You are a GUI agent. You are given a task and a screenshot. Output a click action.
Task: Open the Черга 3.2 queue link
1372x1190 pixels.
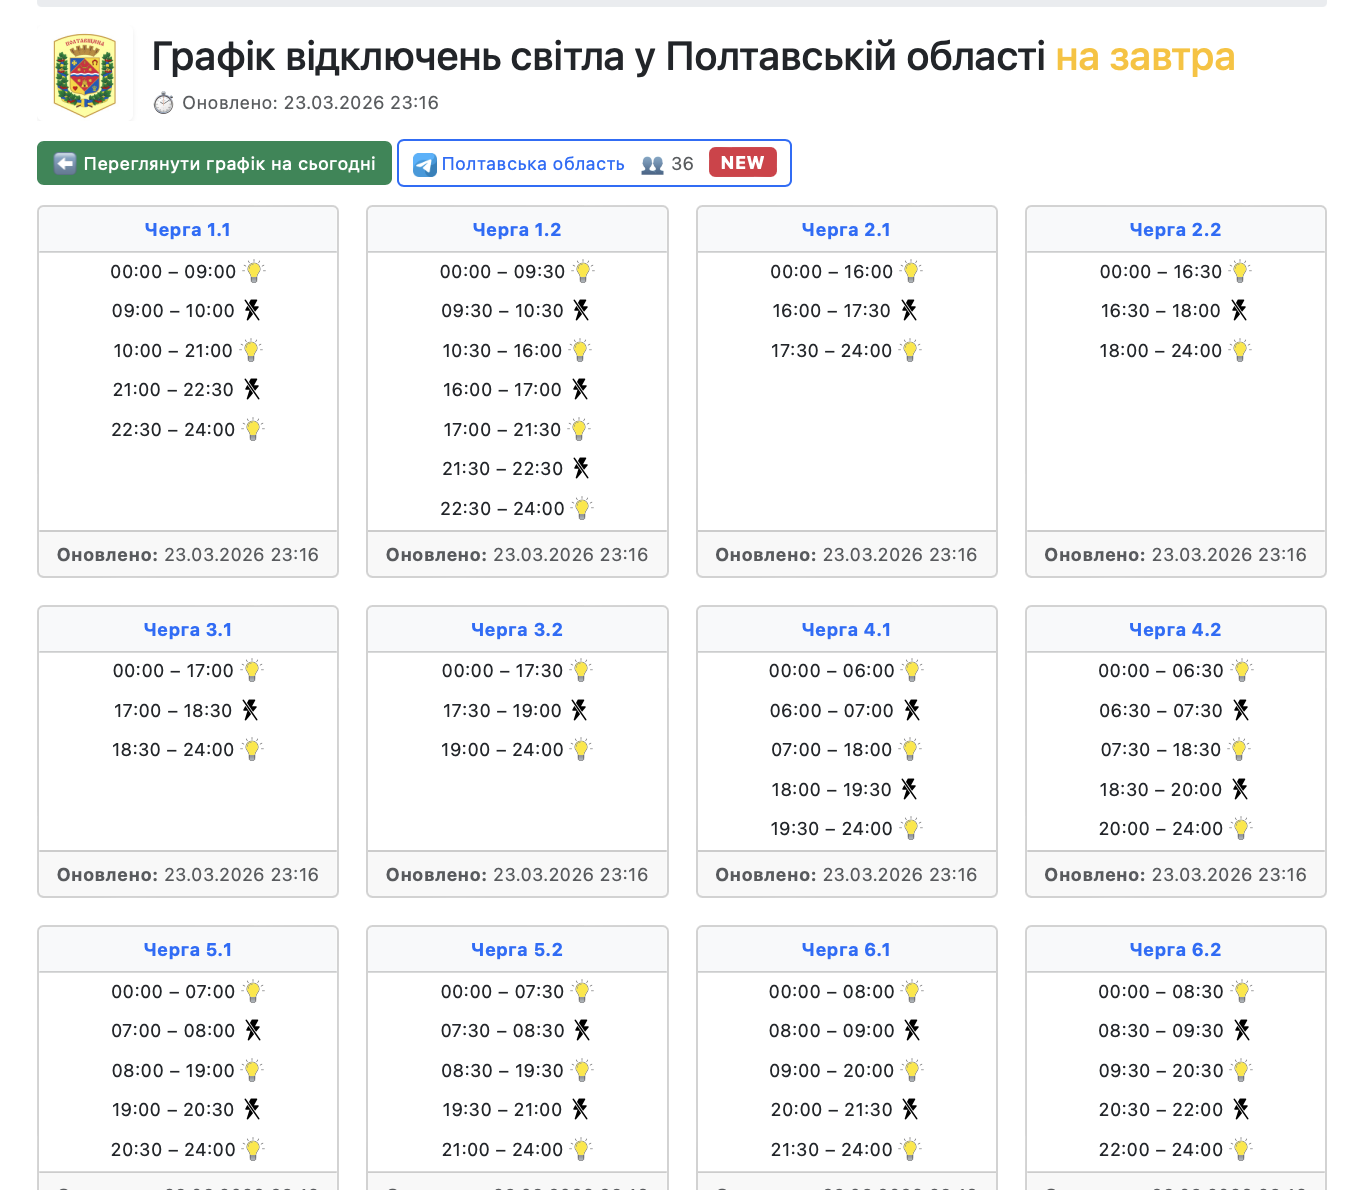coord(517,630)
